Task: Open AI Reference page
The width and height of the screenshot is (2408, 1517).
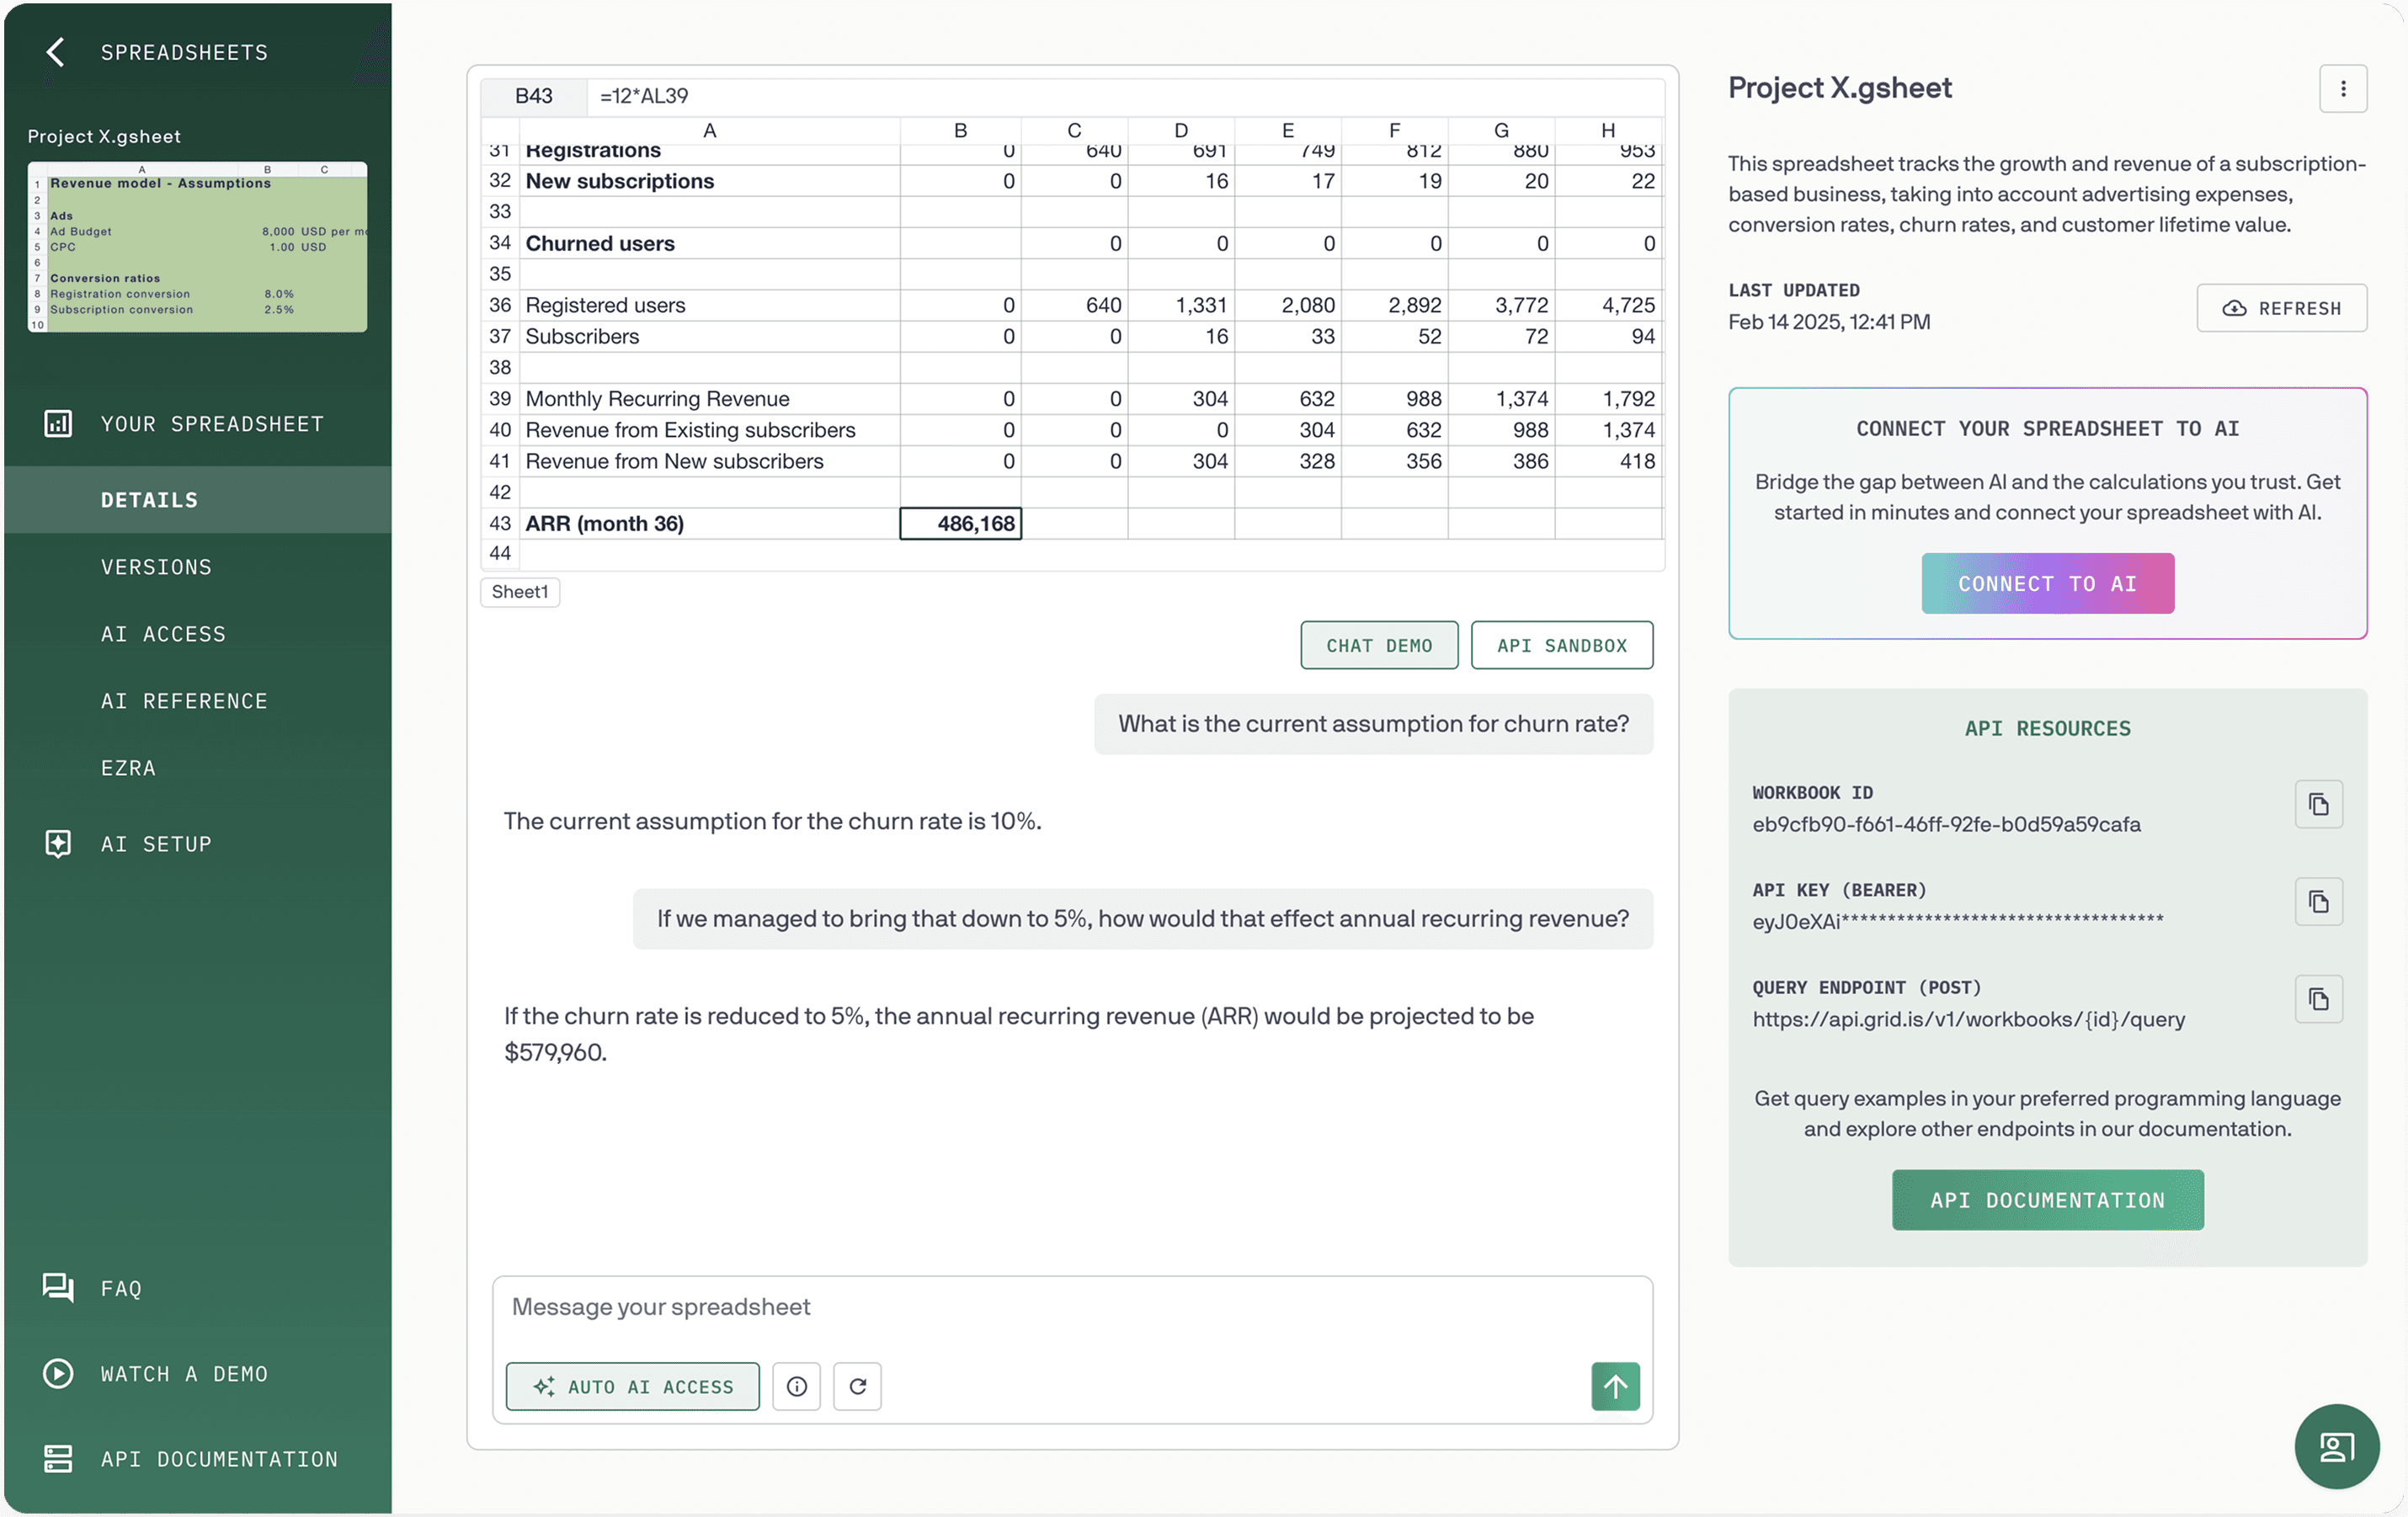Action: click(x=184, y=701)
